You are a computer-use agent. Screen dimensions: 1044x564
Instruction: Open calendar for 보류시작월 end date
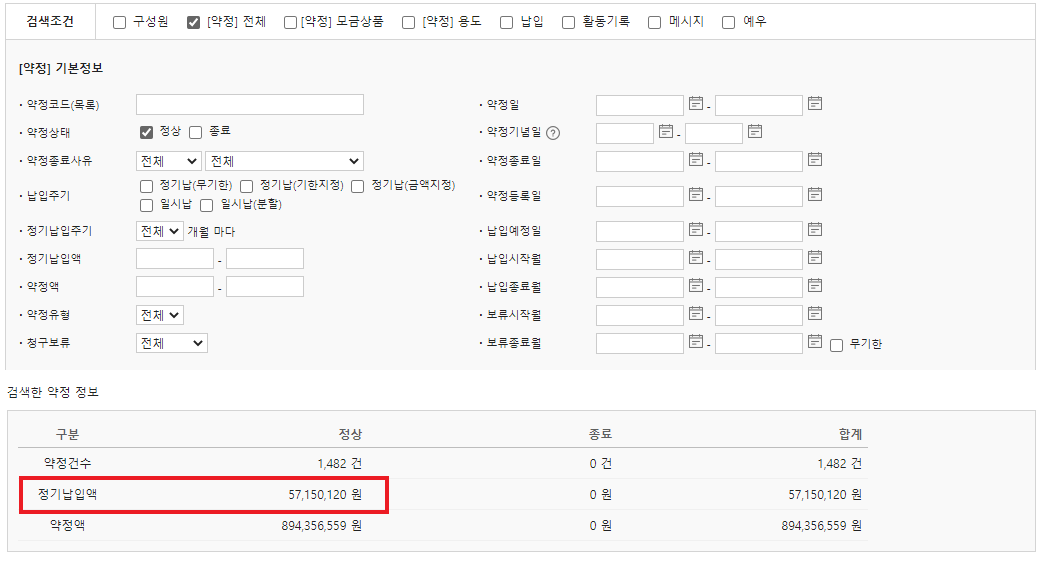click(x=815, y=313)
